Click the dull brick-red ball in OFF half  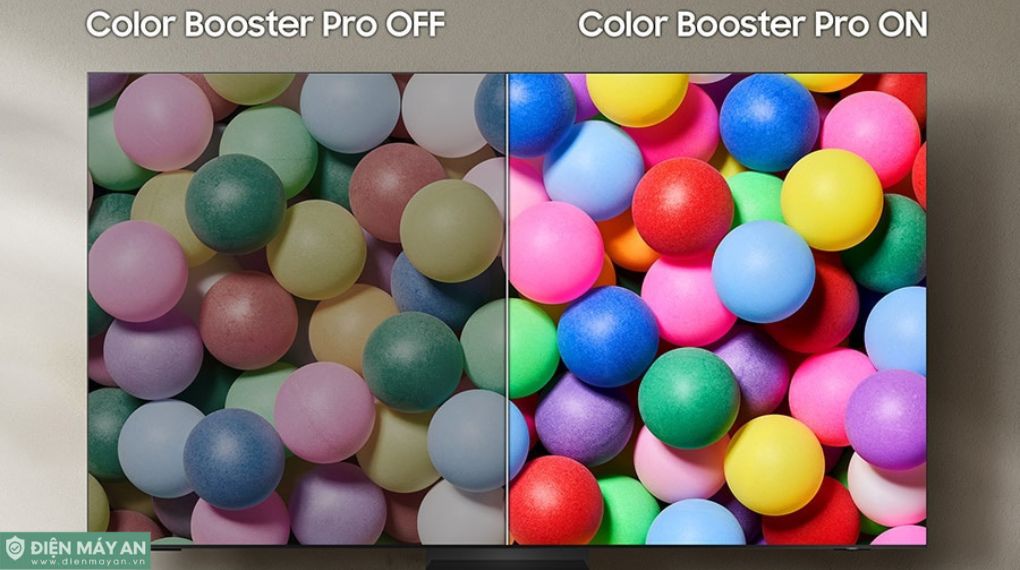248,321
